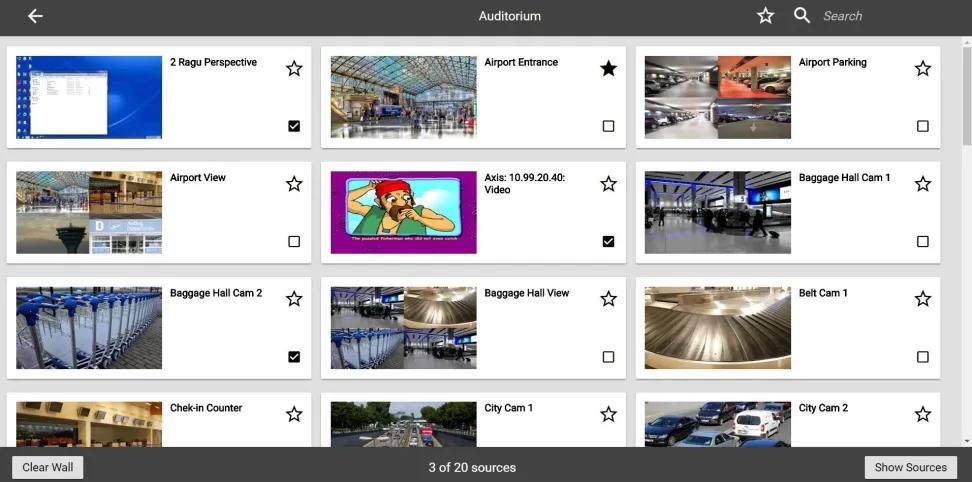The image size is (972, 482).
Task: Select the Airport Entrance source checkbox
Action: 609,126
